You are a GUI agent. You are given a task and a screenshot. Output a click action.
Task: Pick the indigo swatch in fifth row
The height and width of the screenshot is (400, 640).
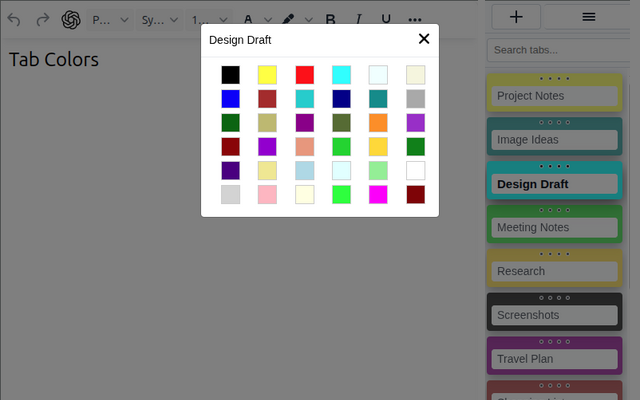231,171
